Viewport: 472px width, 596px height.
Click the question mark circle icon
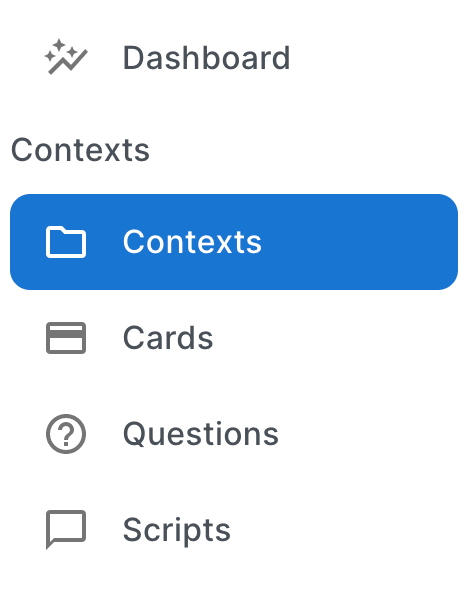point(66,434)
